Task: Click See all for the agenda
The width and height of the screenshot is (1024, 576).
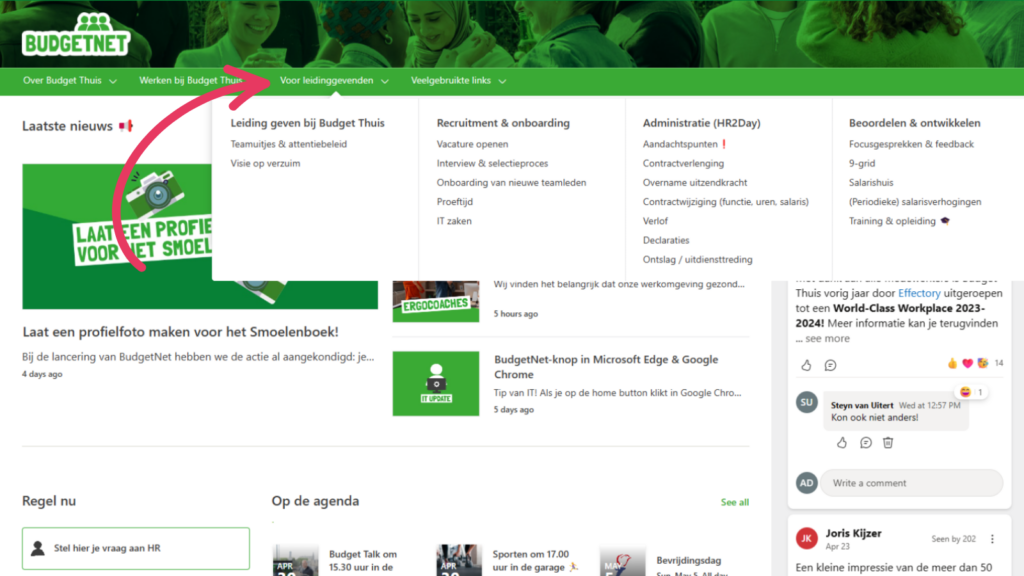Action: point(735,502)
